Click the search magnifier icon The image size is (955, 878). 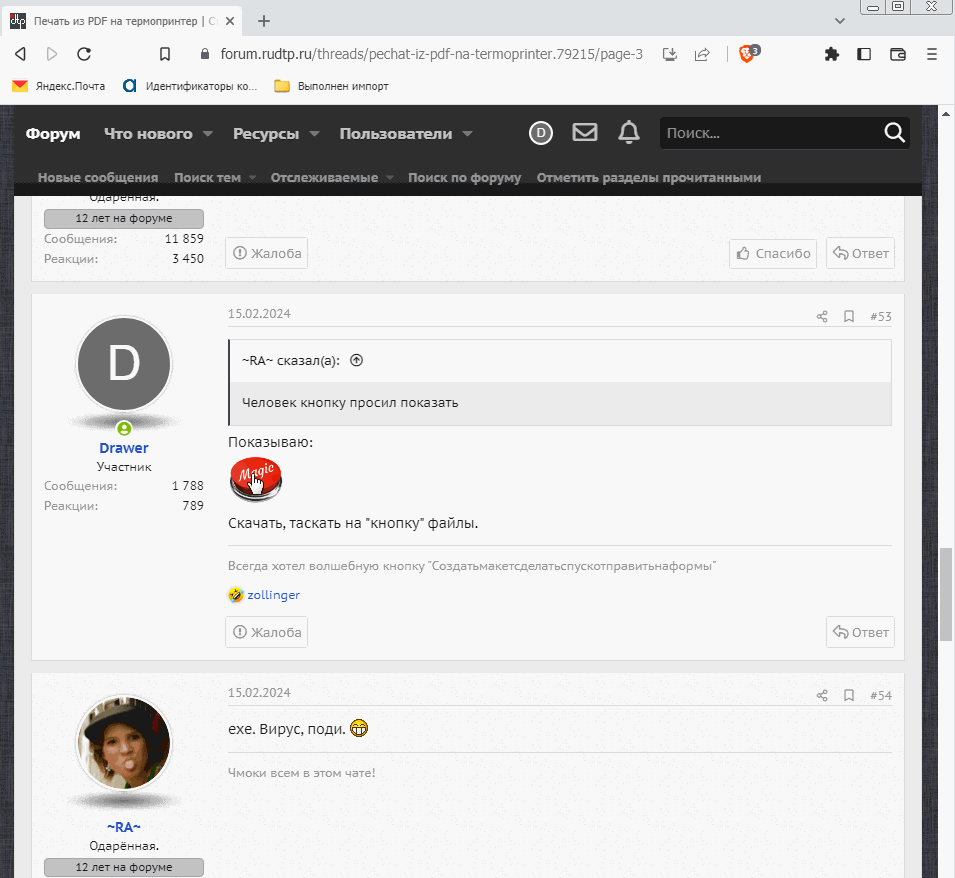[894, 133]
